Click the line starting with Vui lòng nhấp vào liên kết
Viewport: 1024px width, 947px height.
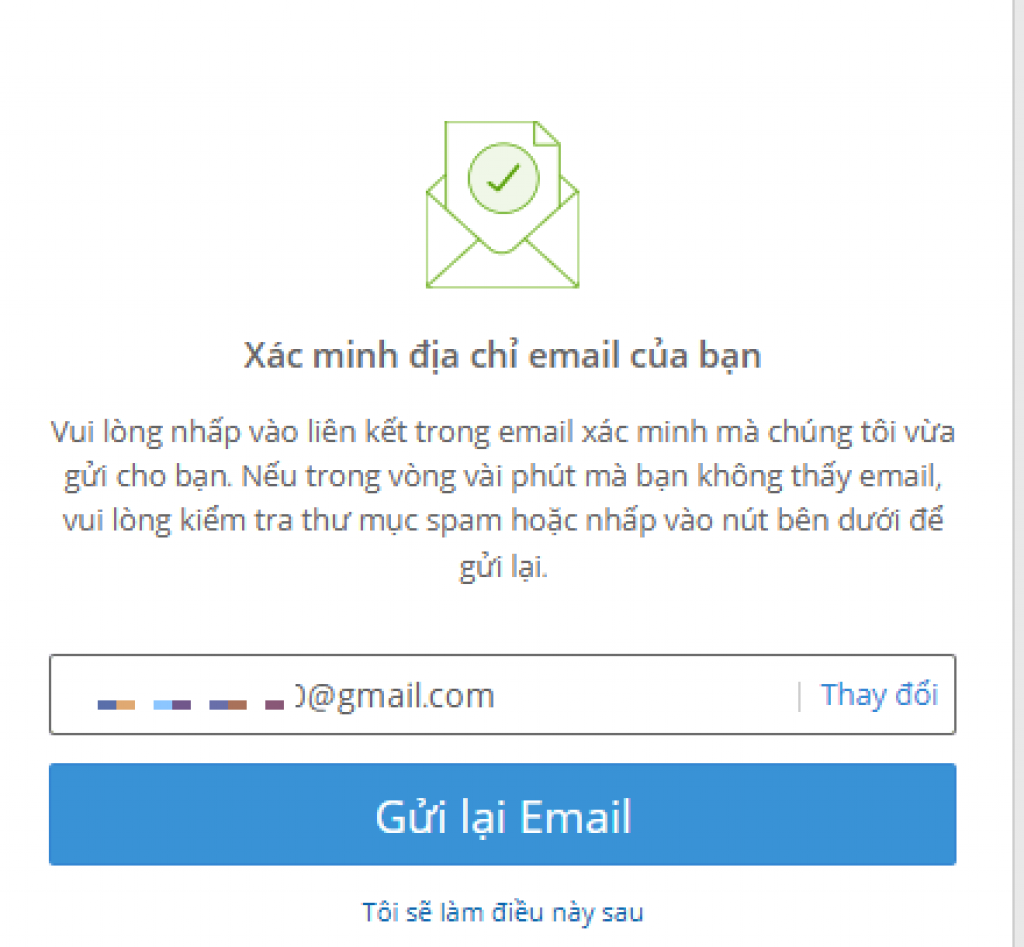502,432
